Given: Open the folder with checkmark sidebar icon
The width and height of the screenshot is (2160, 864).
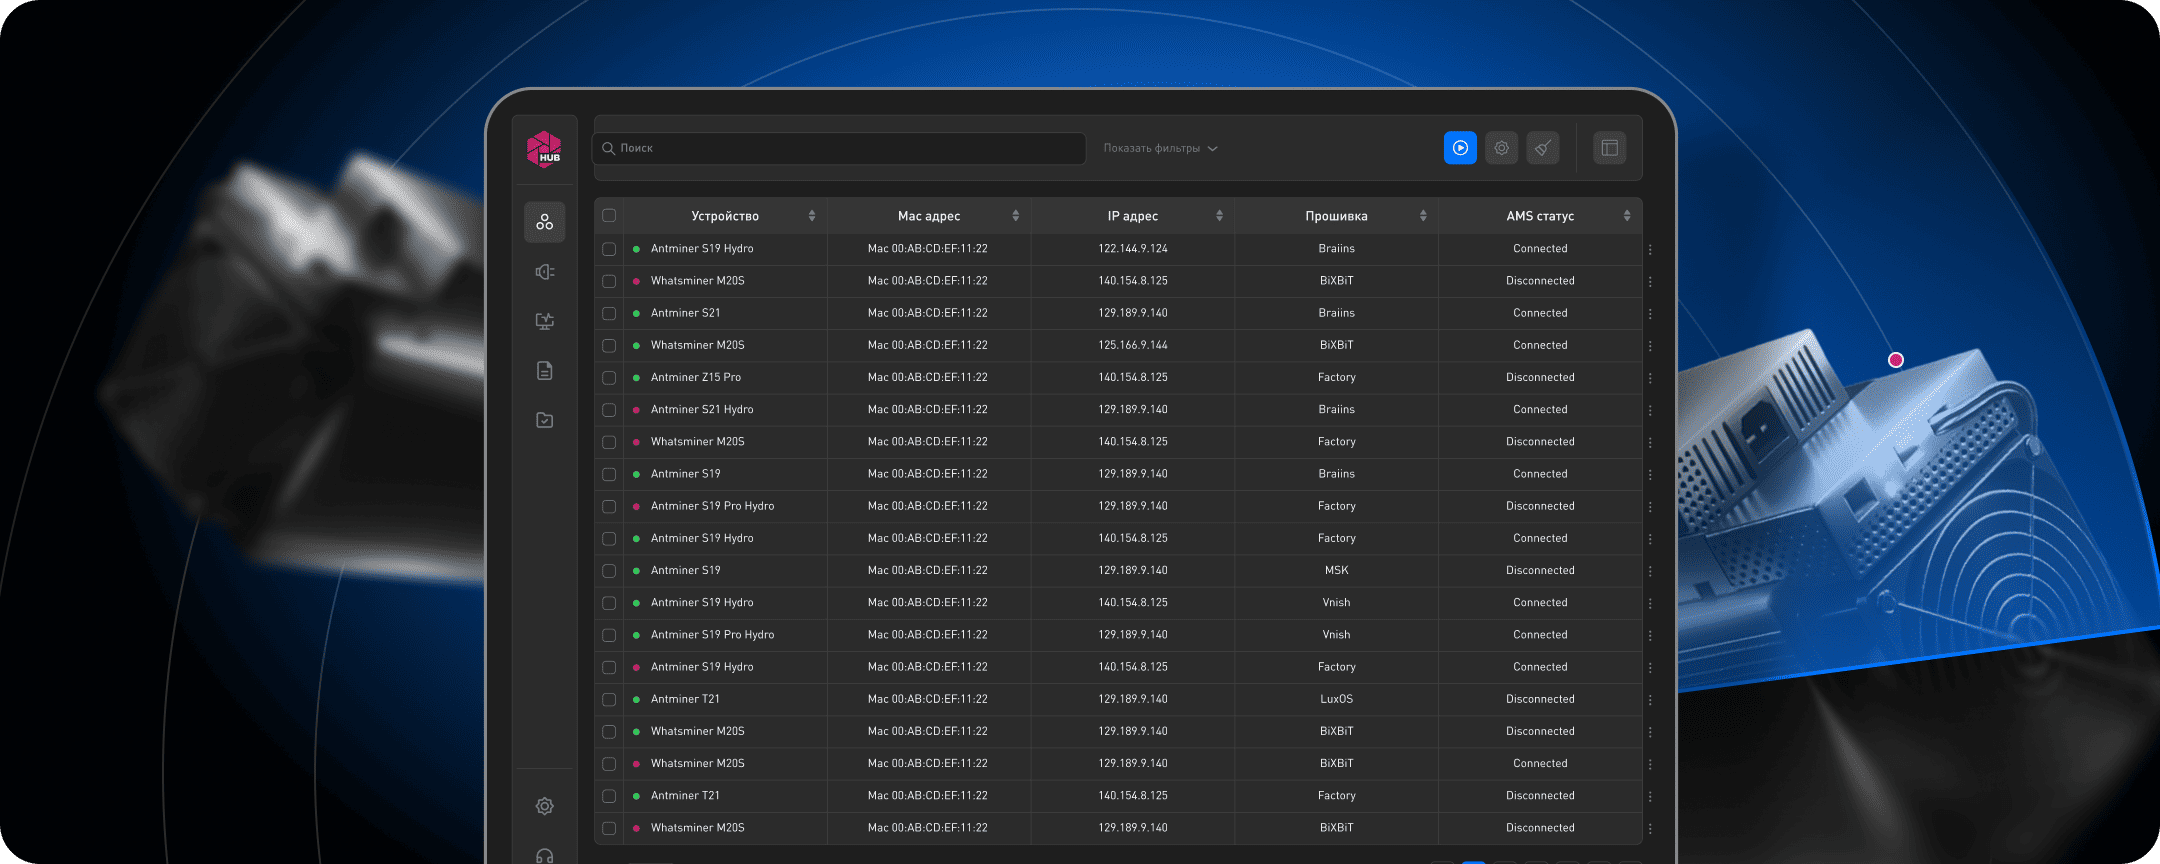Looking at the screenshot, I should pyautogui.click(x=544, y=420).
